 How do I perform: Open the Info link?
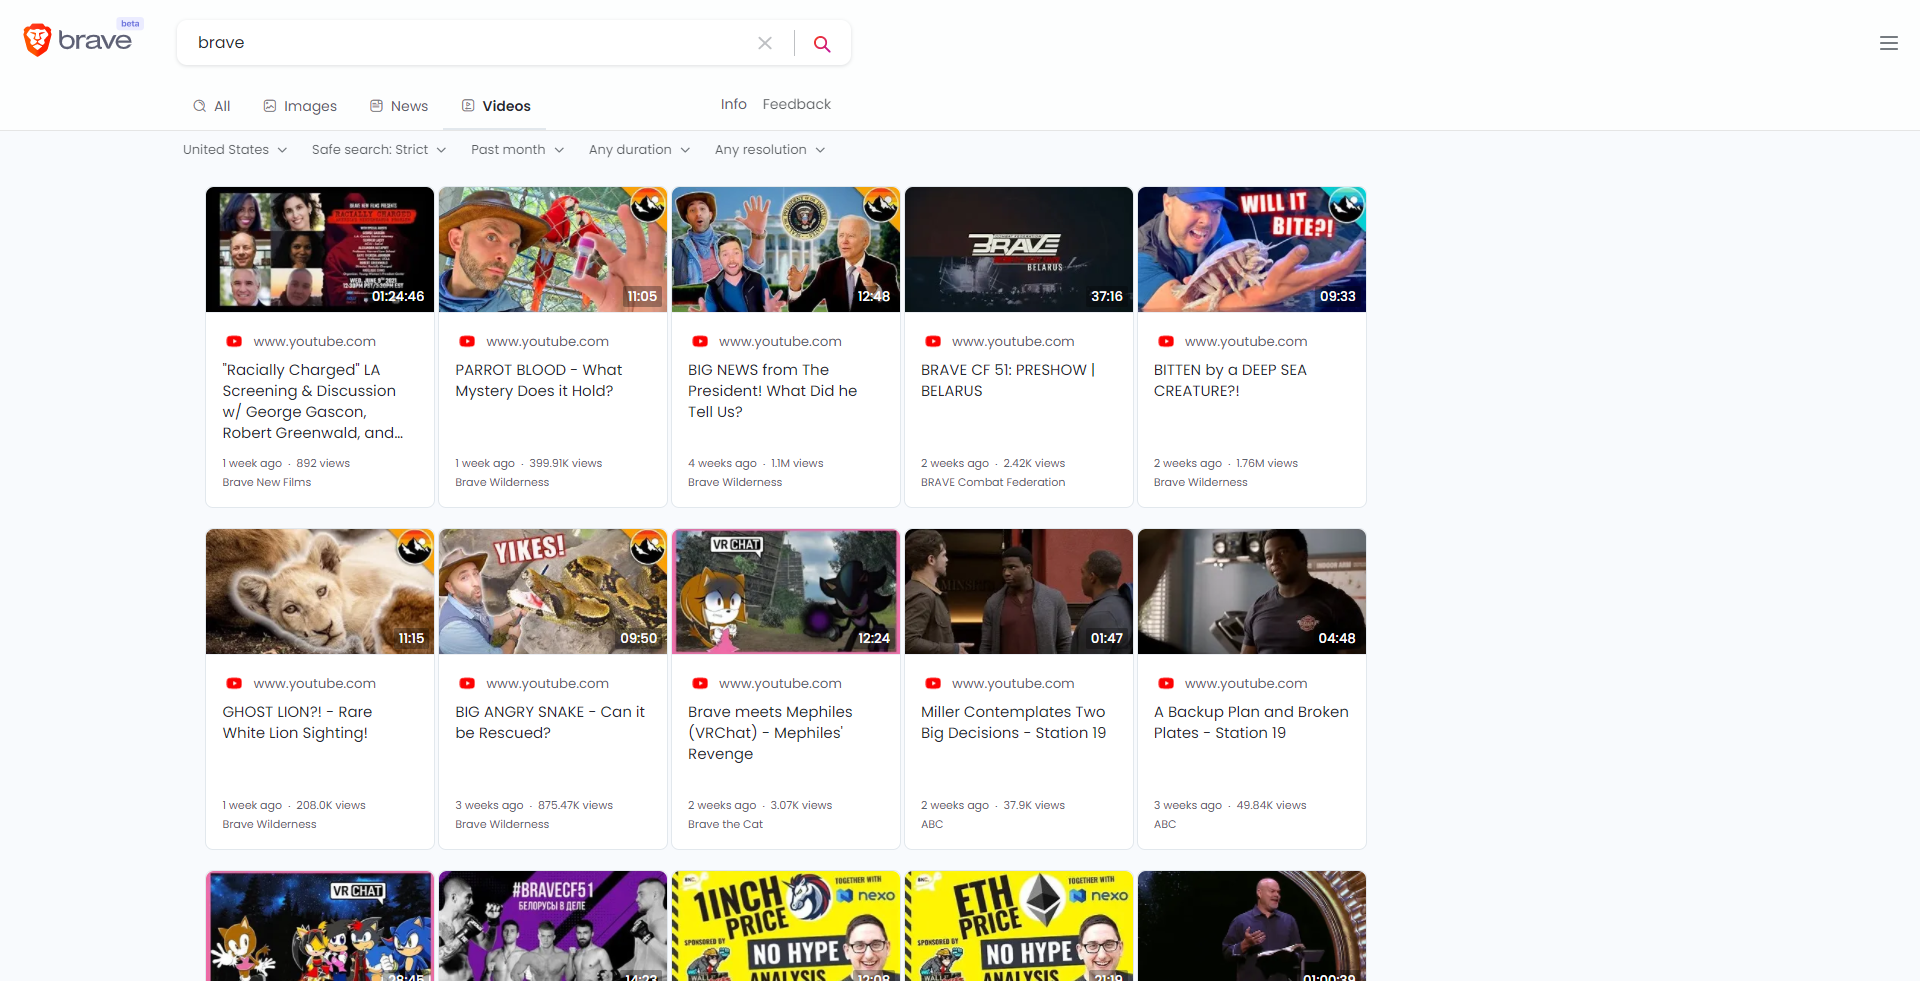(x=734, y=104)
